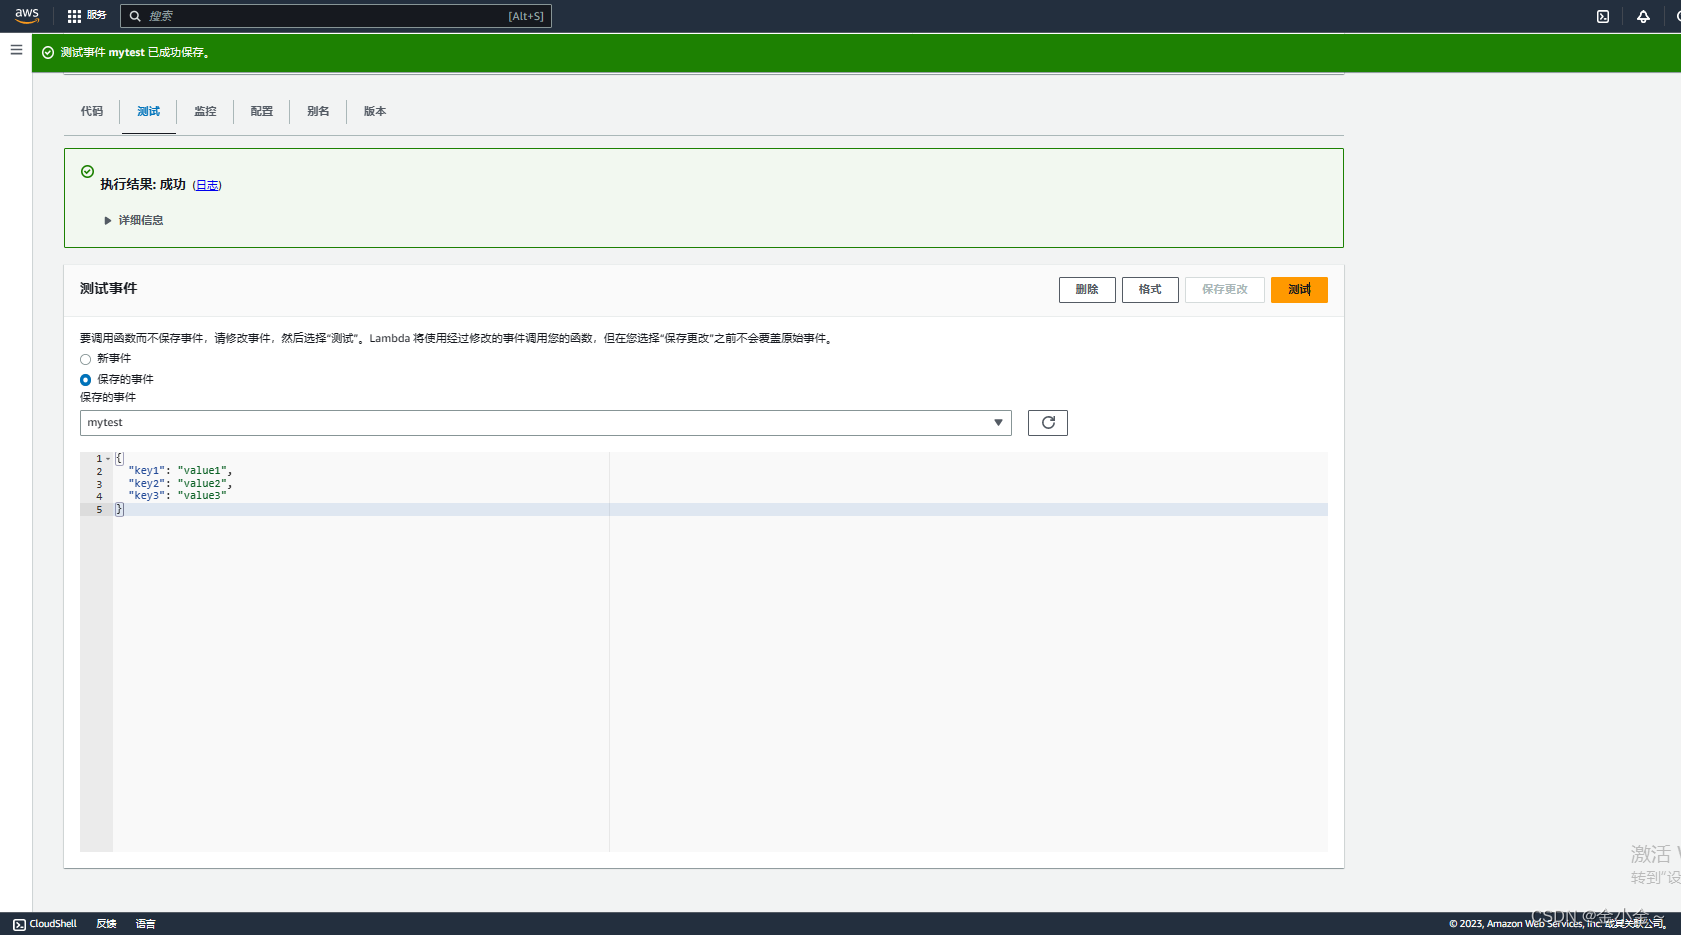Switch to the 测试 tab
The width and height of the screenshot is (1681, 935).
(149, 111)
